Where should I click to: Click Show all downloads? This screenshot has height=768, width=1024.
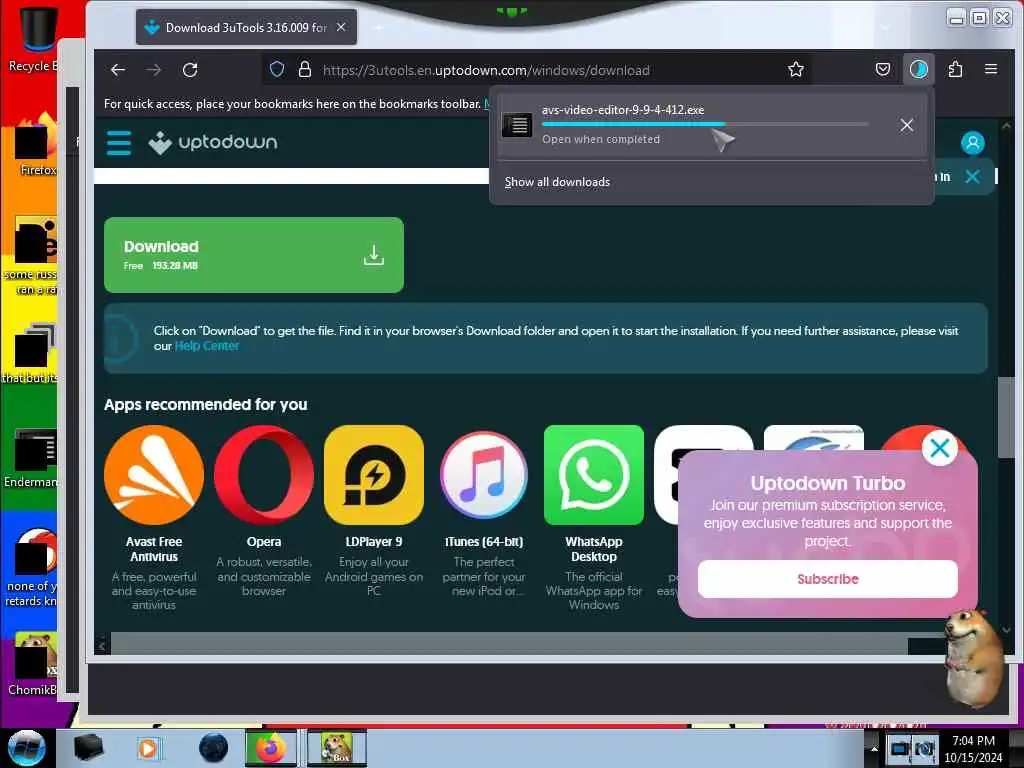click(557, 182)
